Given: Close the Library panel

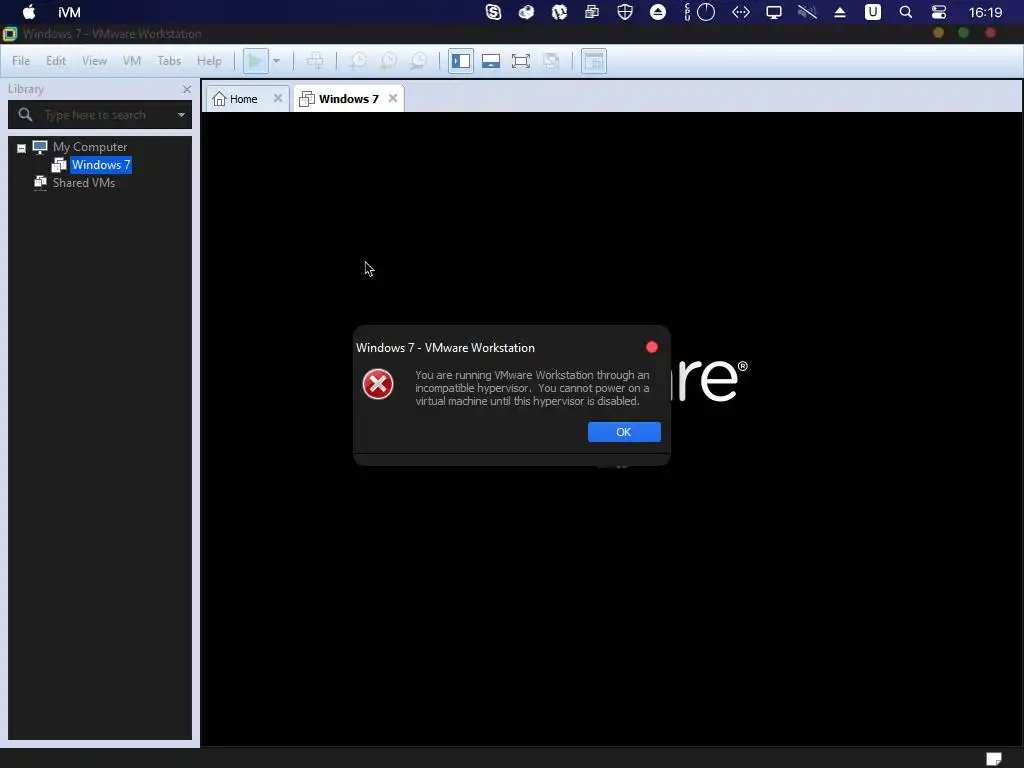Looking at the screenshot, I should pyautogui.click(x=187, y=89).
